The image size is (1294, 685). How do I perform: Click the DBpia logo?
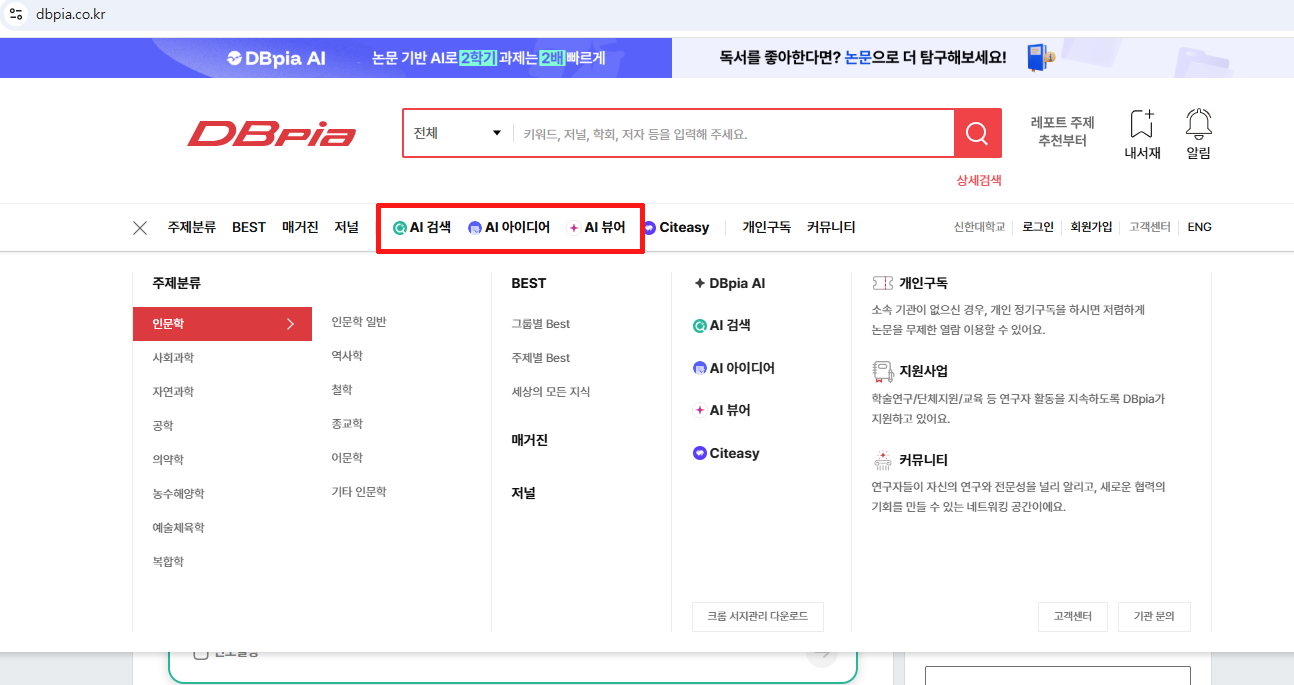click(x=272, y=134)
